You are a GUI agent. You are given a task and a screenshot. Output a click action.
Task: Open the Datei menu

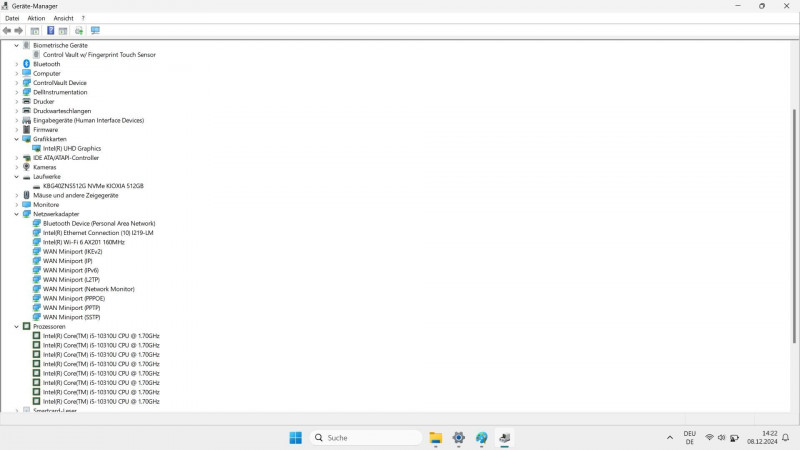(x=12, y=18)
